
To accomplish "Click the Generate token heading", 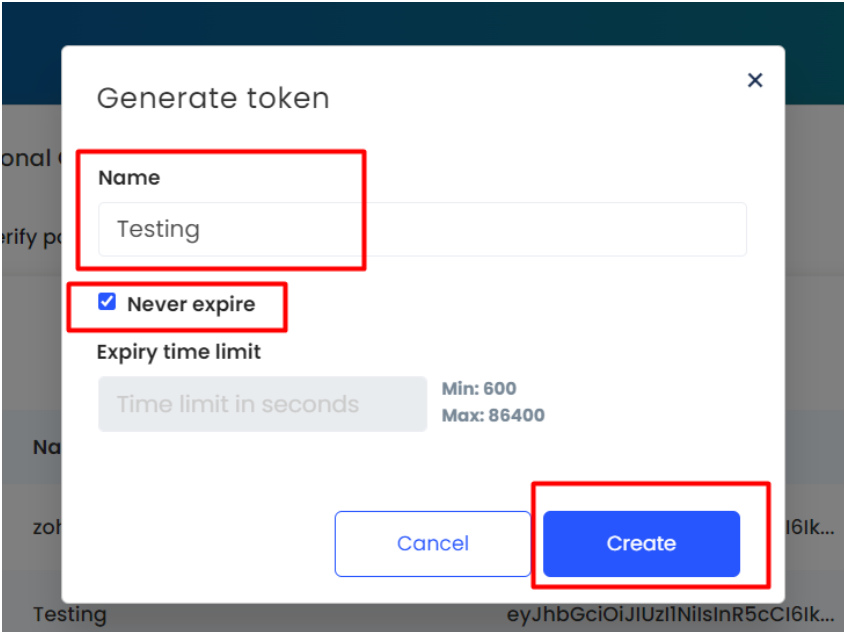I will [x=213, y=98].
